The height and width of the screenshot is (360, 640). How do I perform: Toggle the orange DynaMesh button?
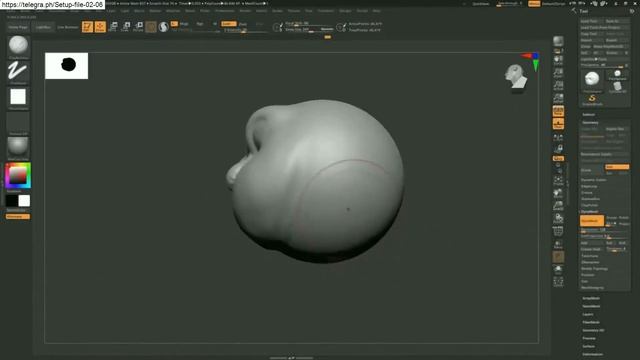[591, 221]
